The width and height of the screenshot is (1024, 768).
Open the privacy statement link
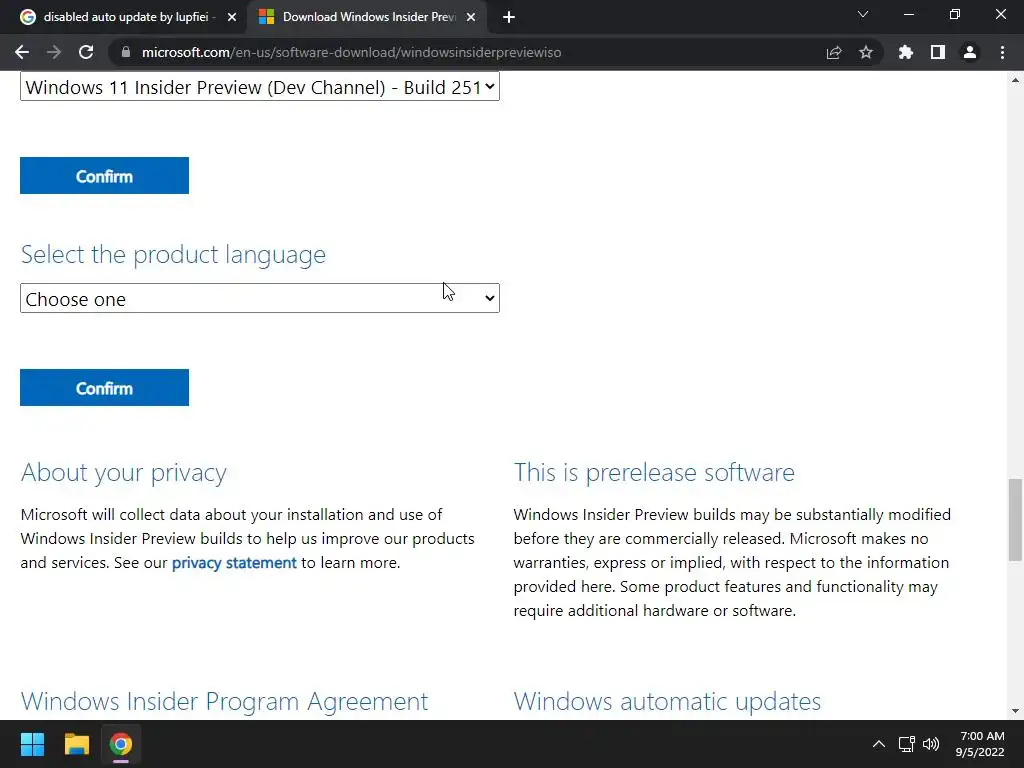pyautogui.click(x=234, y=563)
